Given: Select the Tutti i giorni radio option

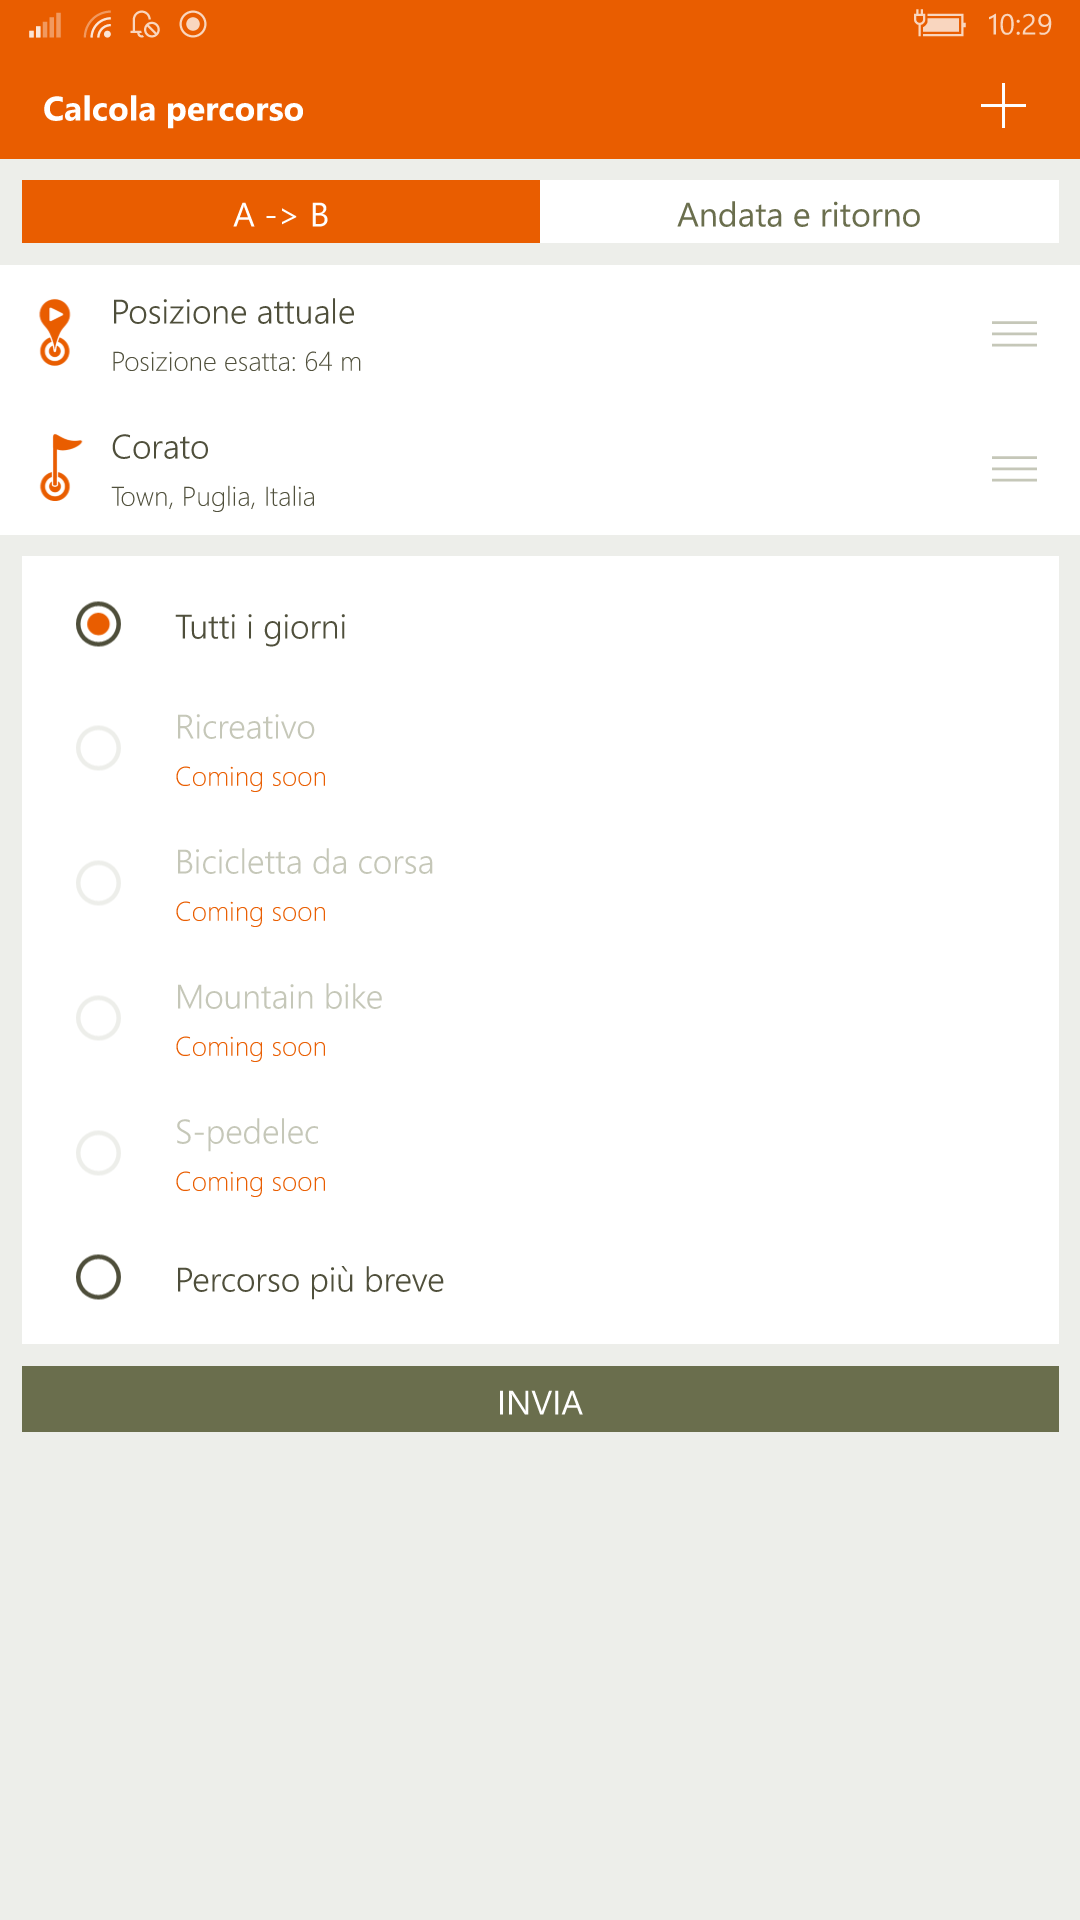Looking at the screenshot, I should point(98,624).
